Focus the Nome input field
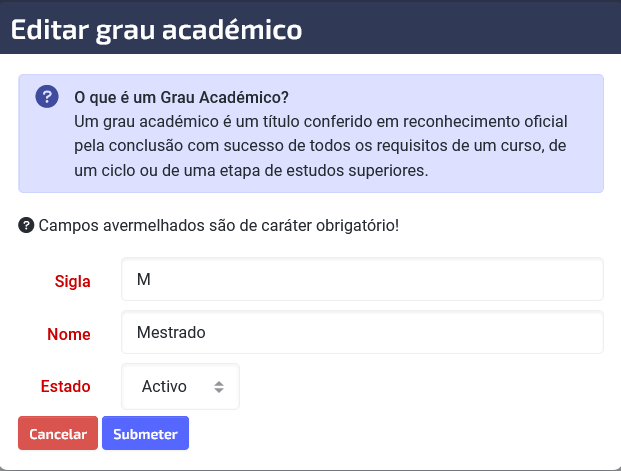 [x=362, y=332]
